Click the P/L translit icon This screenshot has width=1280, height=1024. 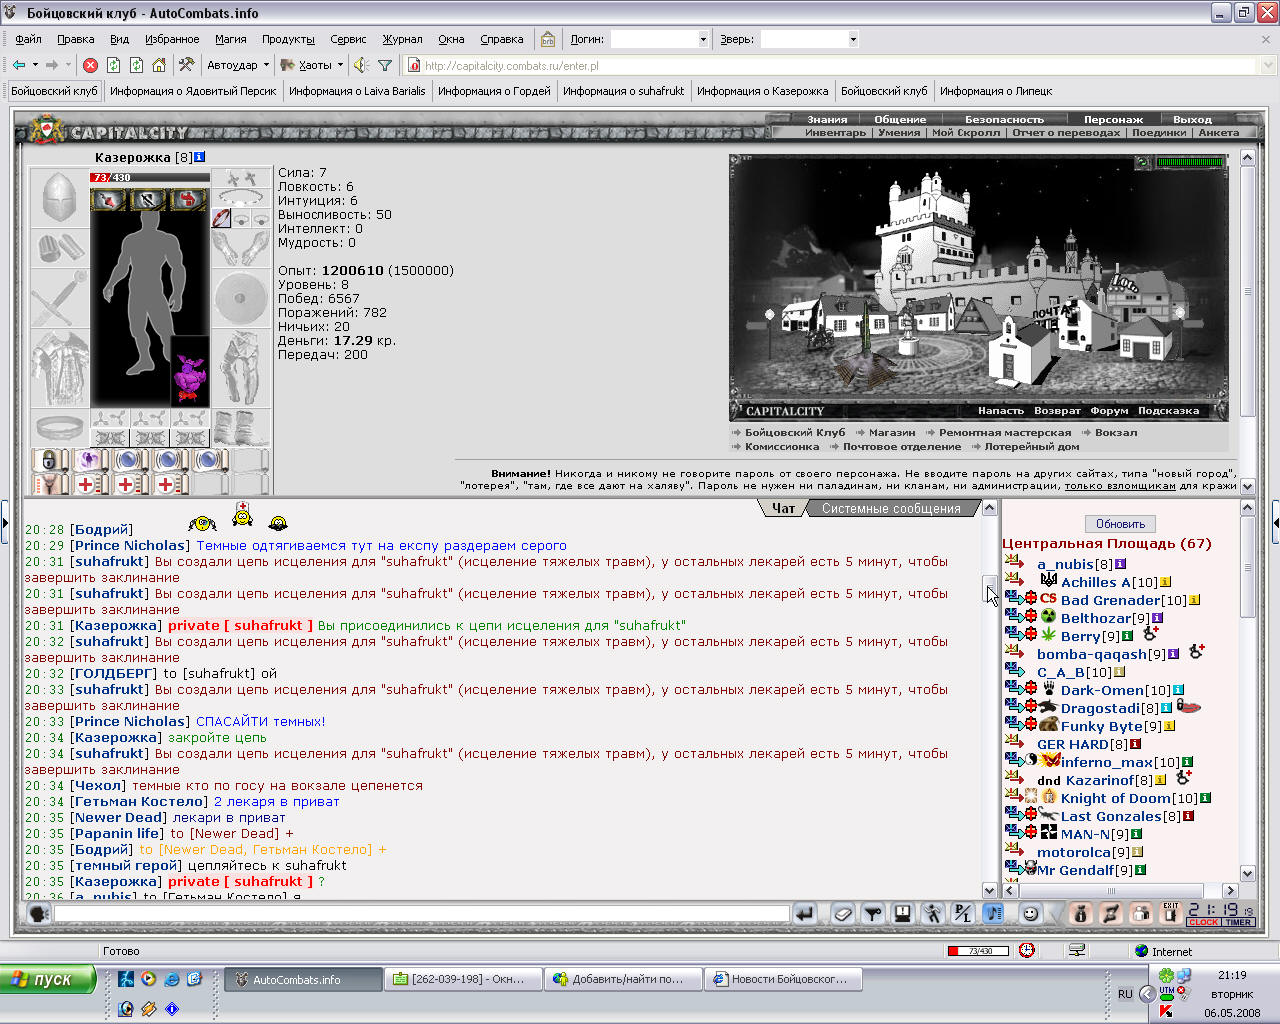click(963, 913)
